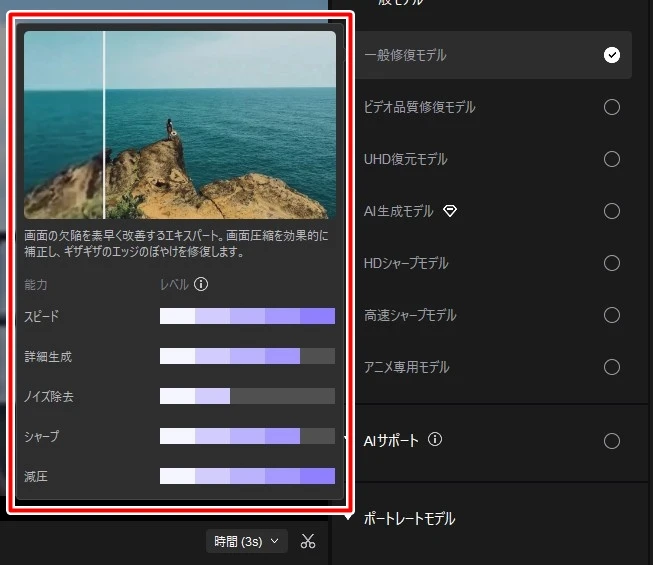653x565 pixels.
Task: Open the 時間 (3s) dropdown
Action: pos(247,541)
